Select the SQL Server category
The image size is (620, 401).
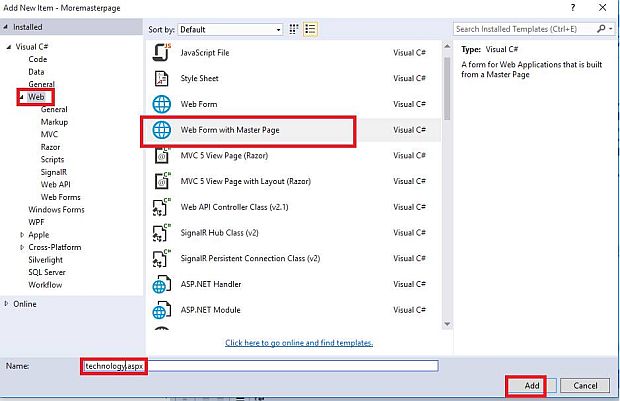47,272
